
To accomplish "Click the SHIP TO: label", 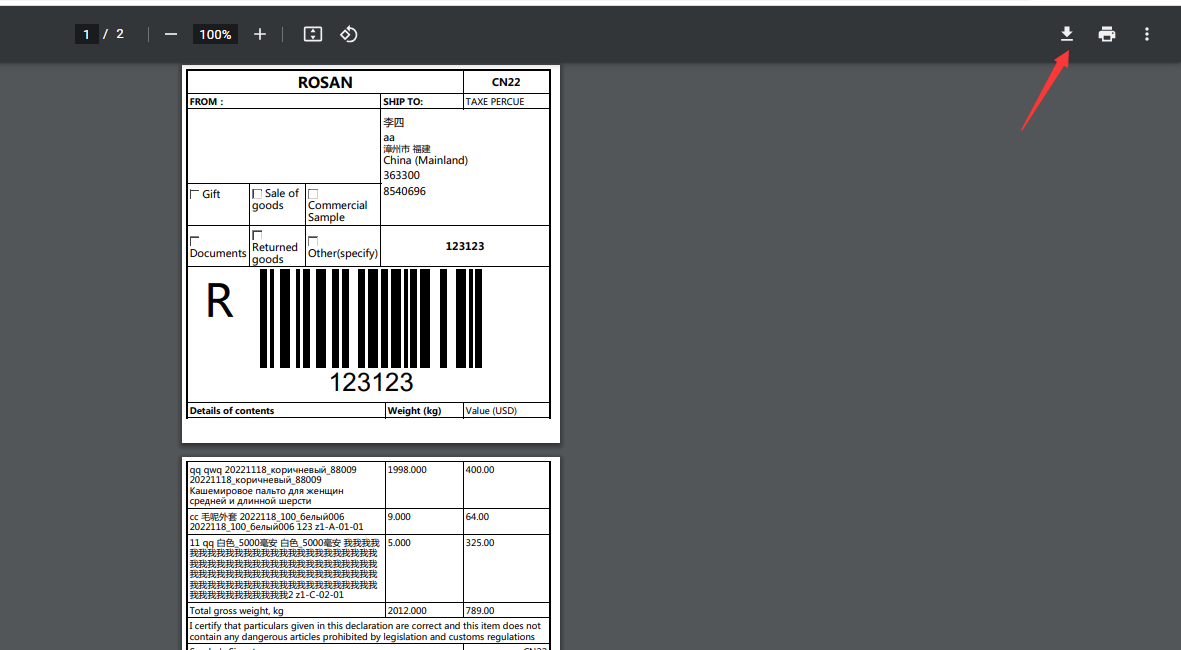I will click(403, 102).
